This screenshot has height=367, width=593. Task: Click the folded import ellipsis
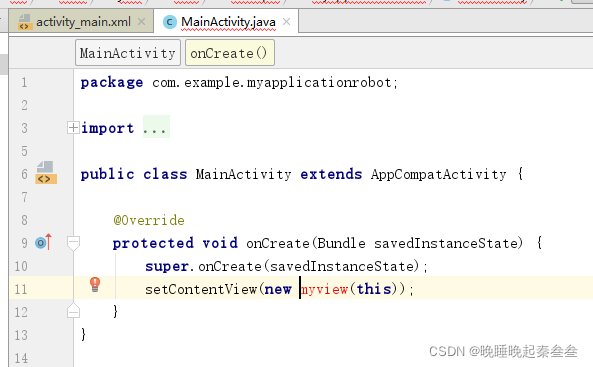click(x=156, y=128)
